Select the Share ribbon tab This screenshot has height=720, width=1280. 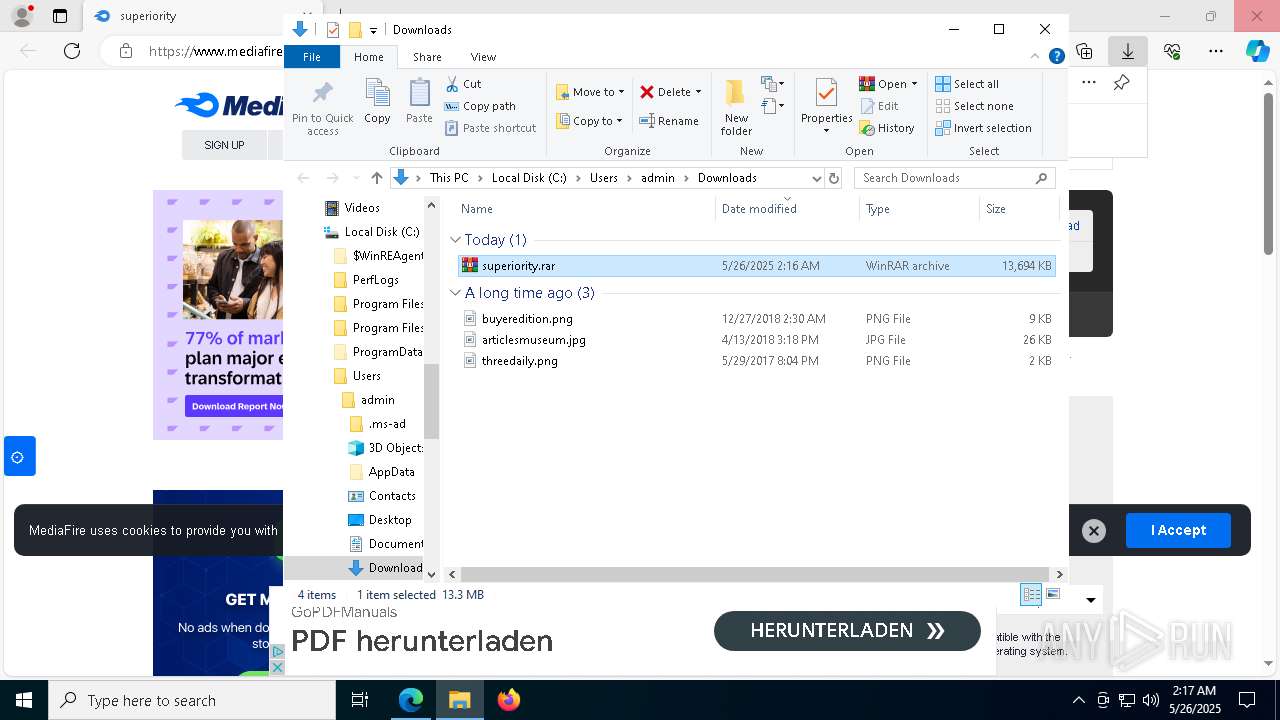coord(427,57)
